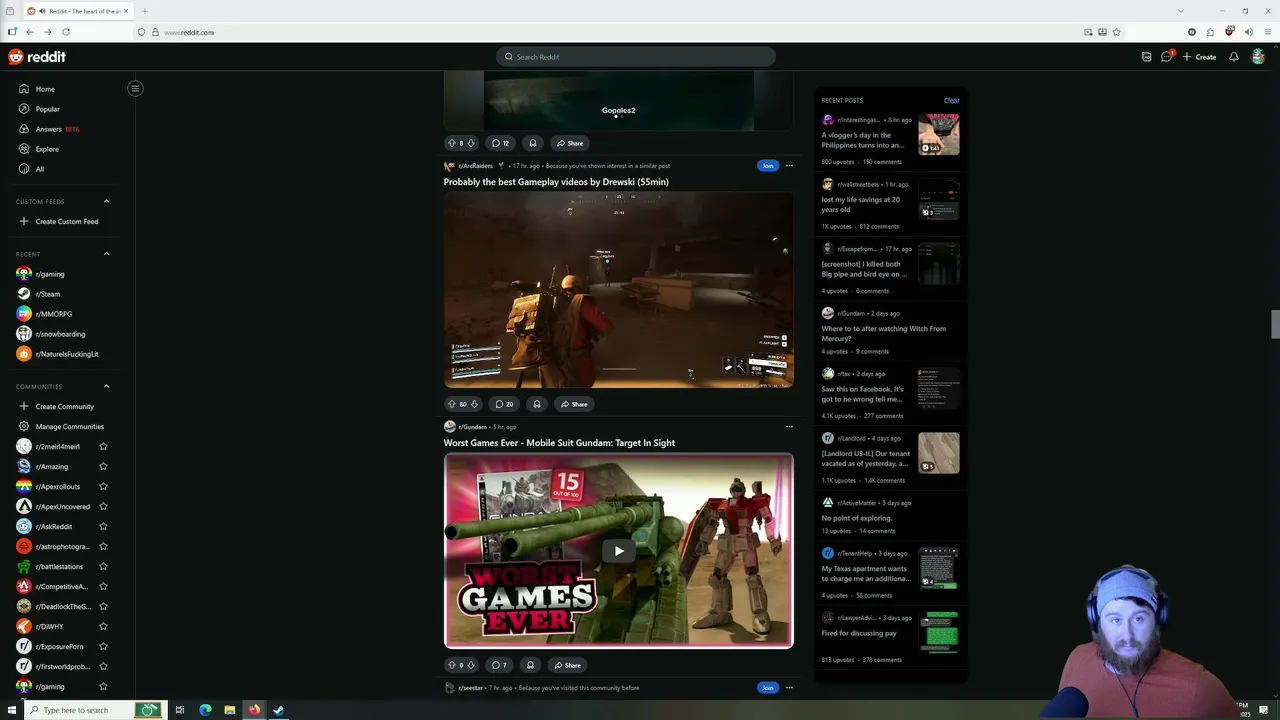Favorite r/ApexUncovered with its star
The image size is (1280, 720).
(103, 506)
